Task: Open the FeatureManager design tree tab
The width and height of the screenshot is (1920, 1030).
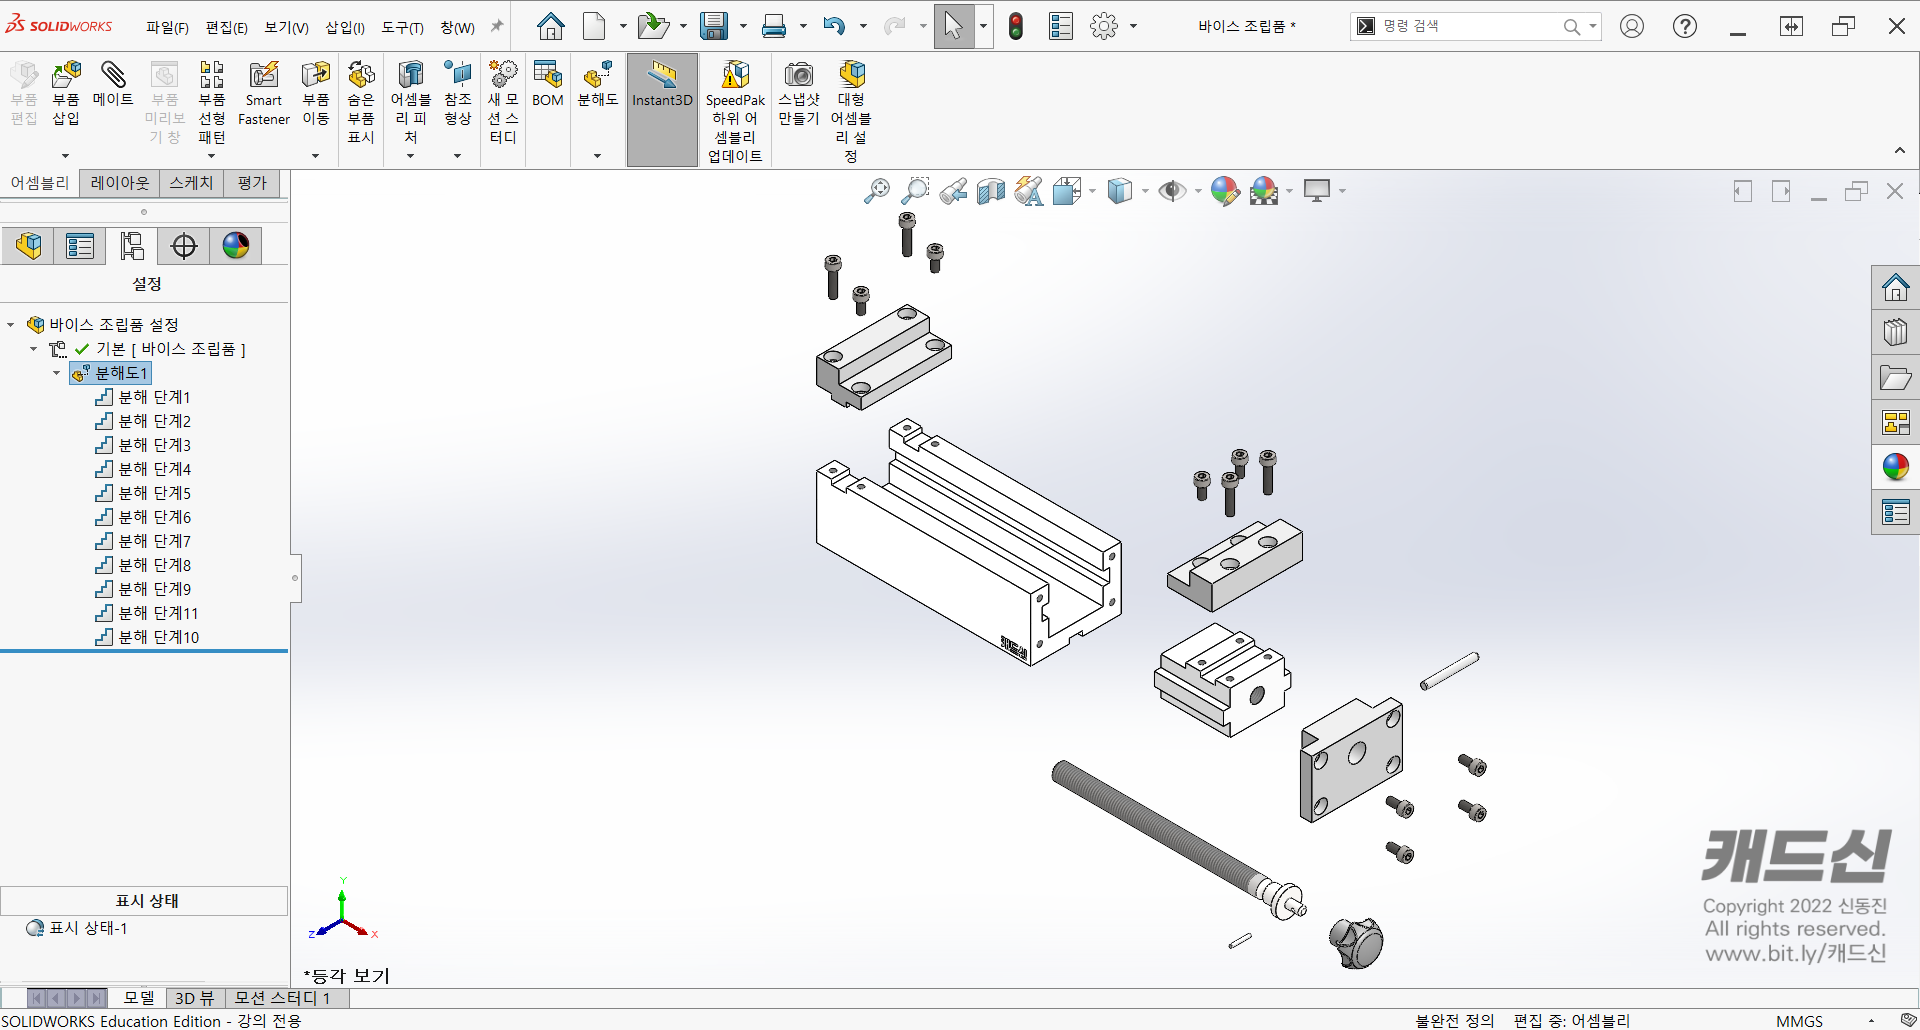Action: 28,245
